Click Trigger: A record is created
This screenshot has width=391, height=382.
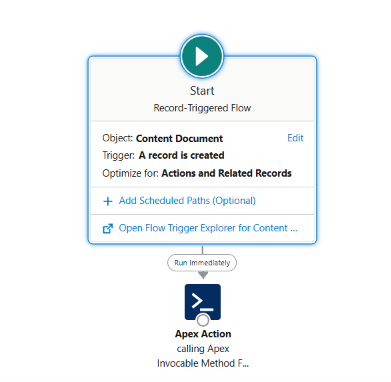pos(163,155)
